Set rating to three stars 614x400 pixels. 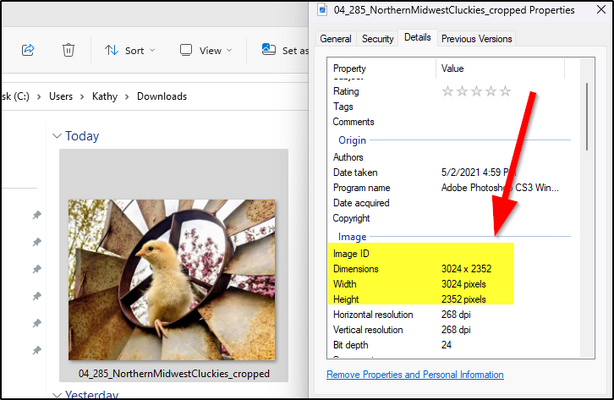477,91
